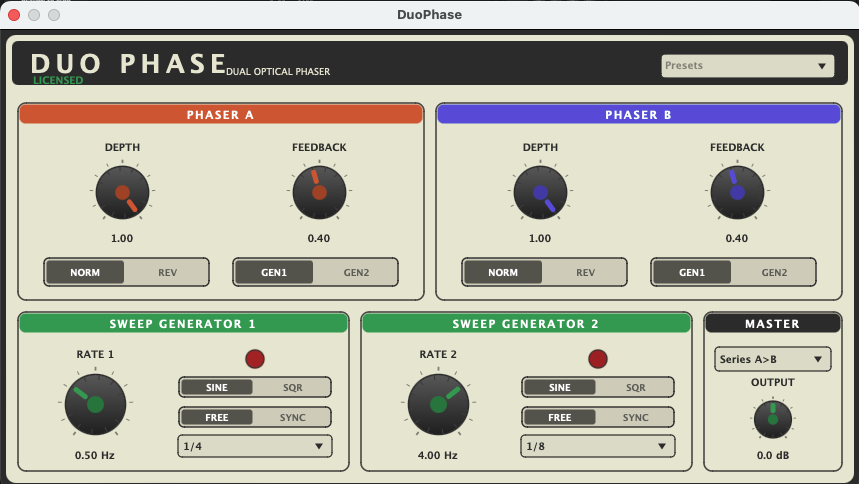Set Sweep Generator 2 to SYNC
Viewport: 859px width, 484px height.
(x=635, y=418)
